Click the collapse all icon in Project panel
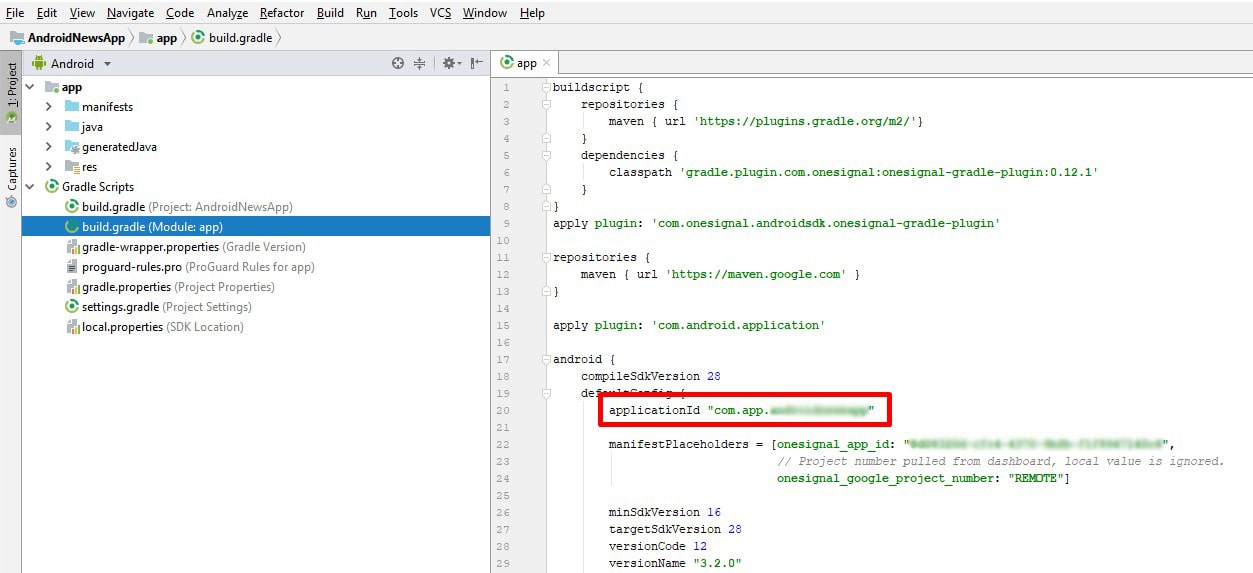Screen dimensions: 1253x573 coord(420,63)
